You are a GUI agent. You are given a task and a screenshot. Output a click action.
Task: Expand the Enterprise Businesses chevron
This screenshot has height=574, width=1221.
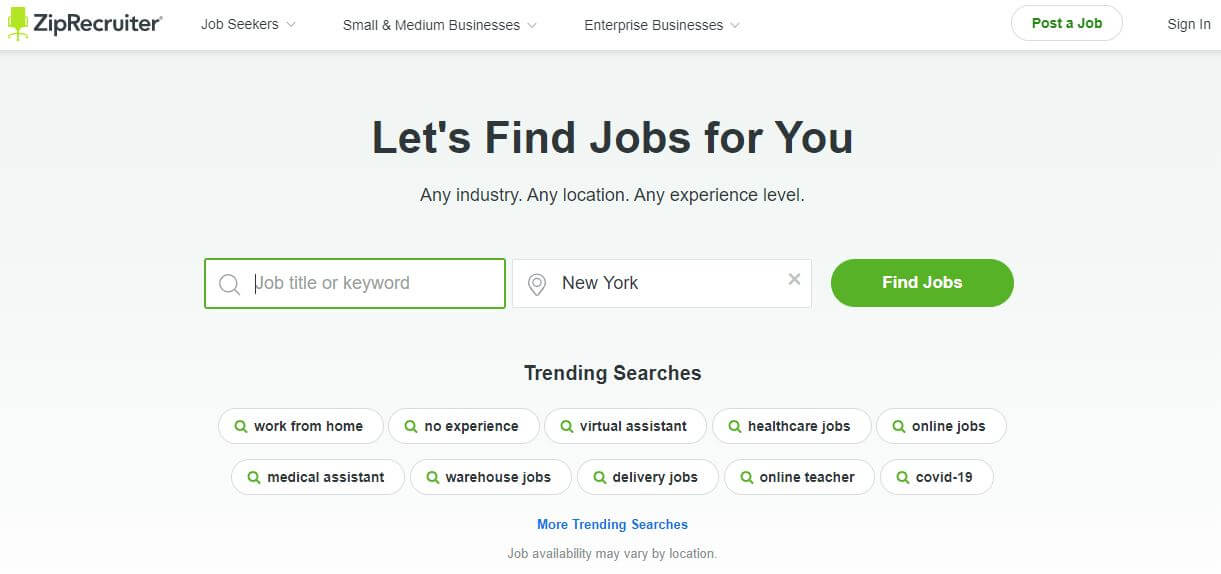735,26
